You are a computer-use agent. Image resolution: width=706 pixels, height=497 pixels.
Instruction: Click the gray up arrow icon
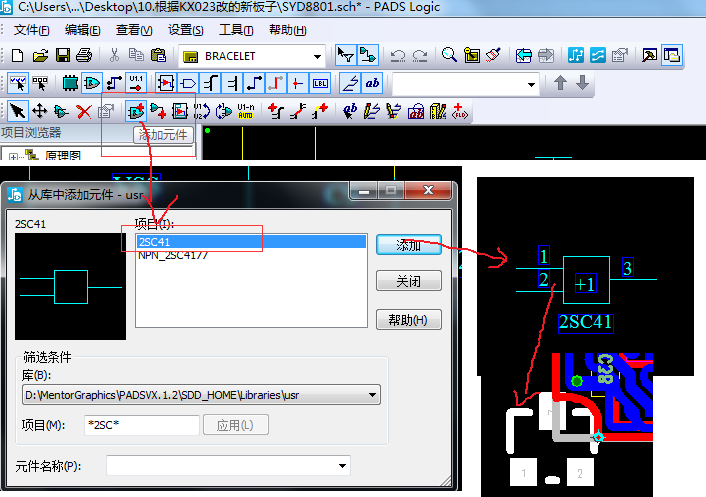[x=560, y=83]
